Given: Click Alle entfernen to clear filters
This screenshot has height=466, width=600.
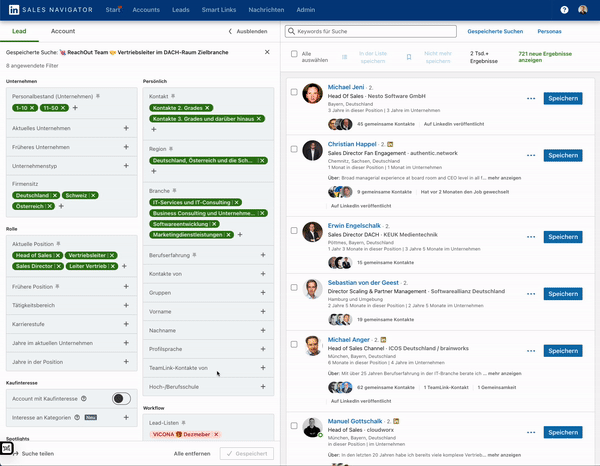Looking at the screenshot, I should pos(192,454).
